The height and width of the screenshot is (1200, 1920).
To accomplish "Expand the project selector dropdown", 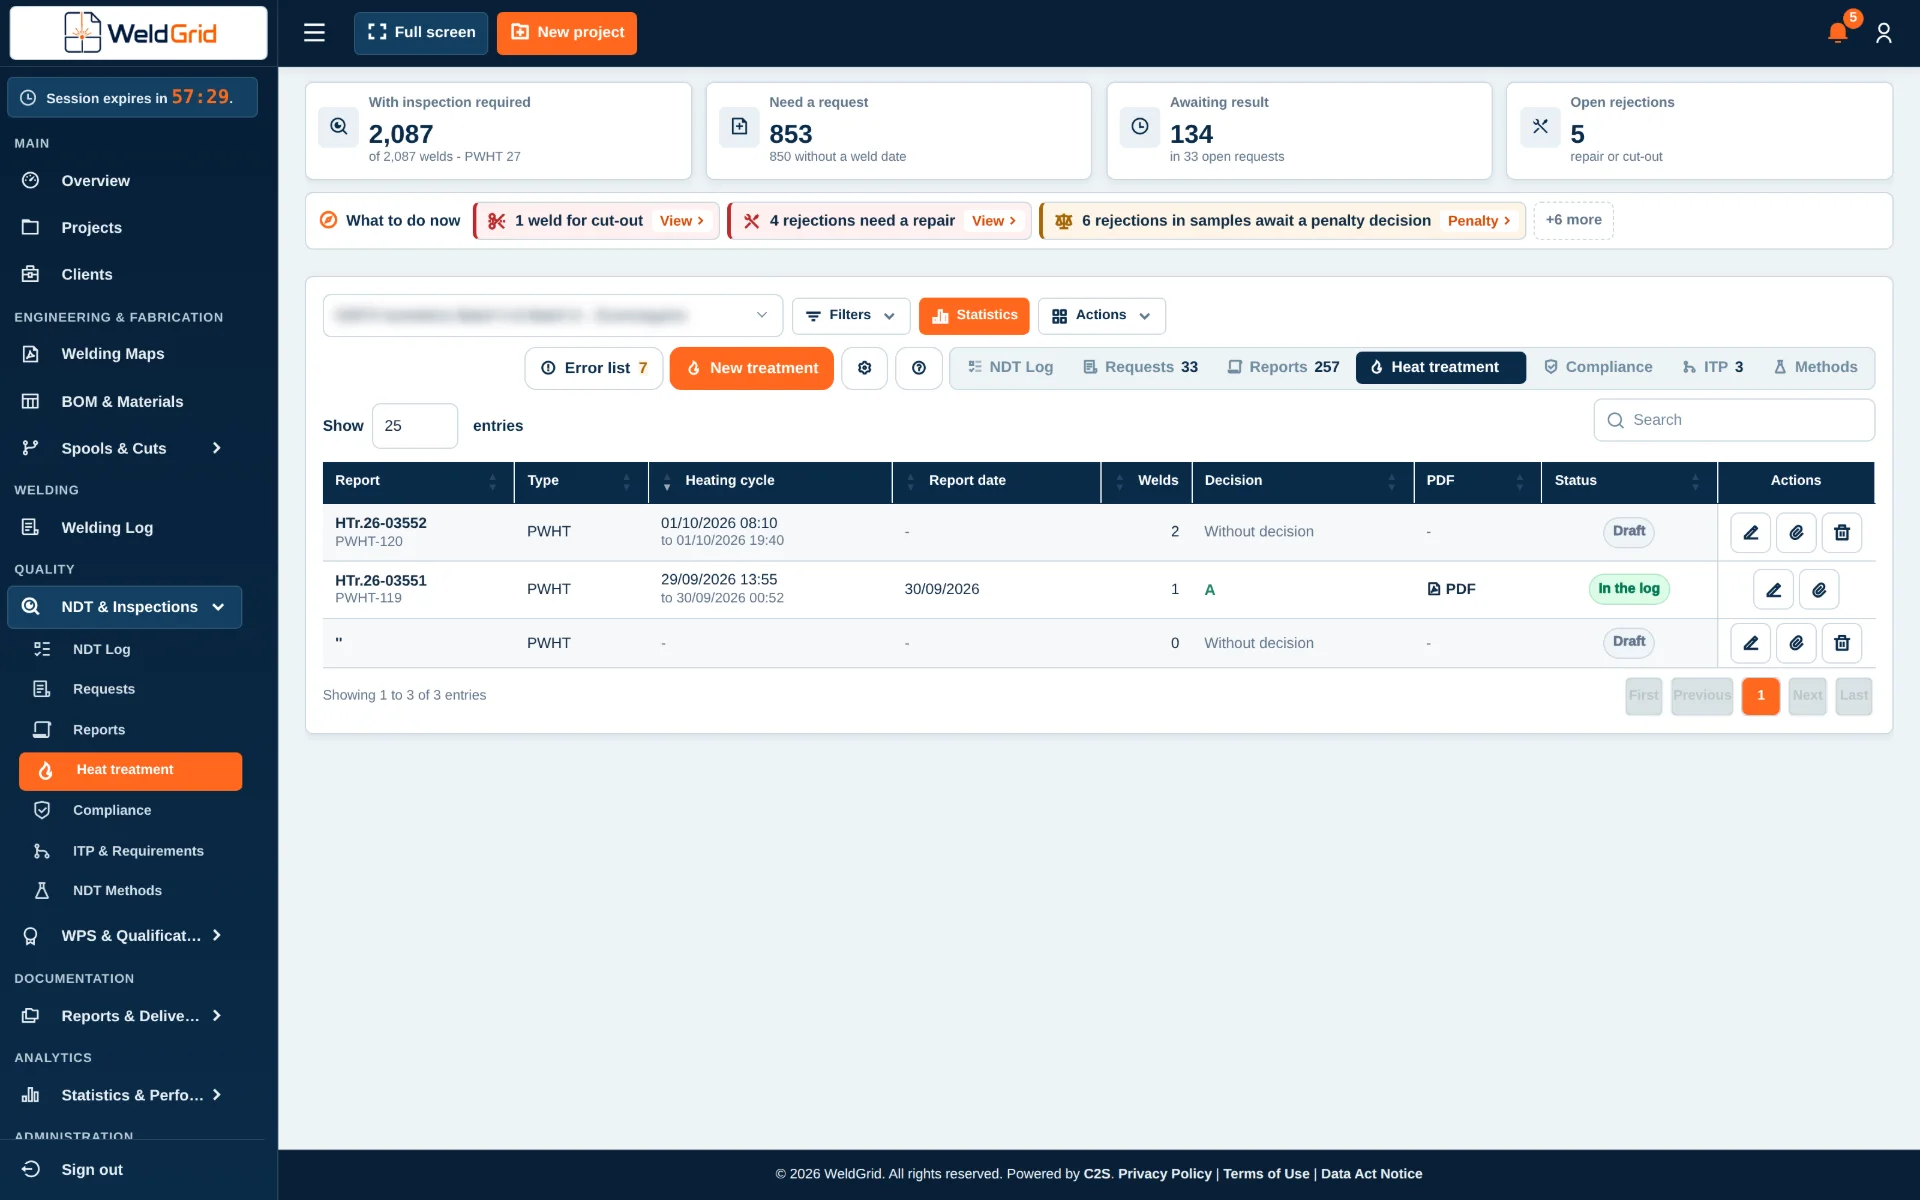I will pos(552,315).
